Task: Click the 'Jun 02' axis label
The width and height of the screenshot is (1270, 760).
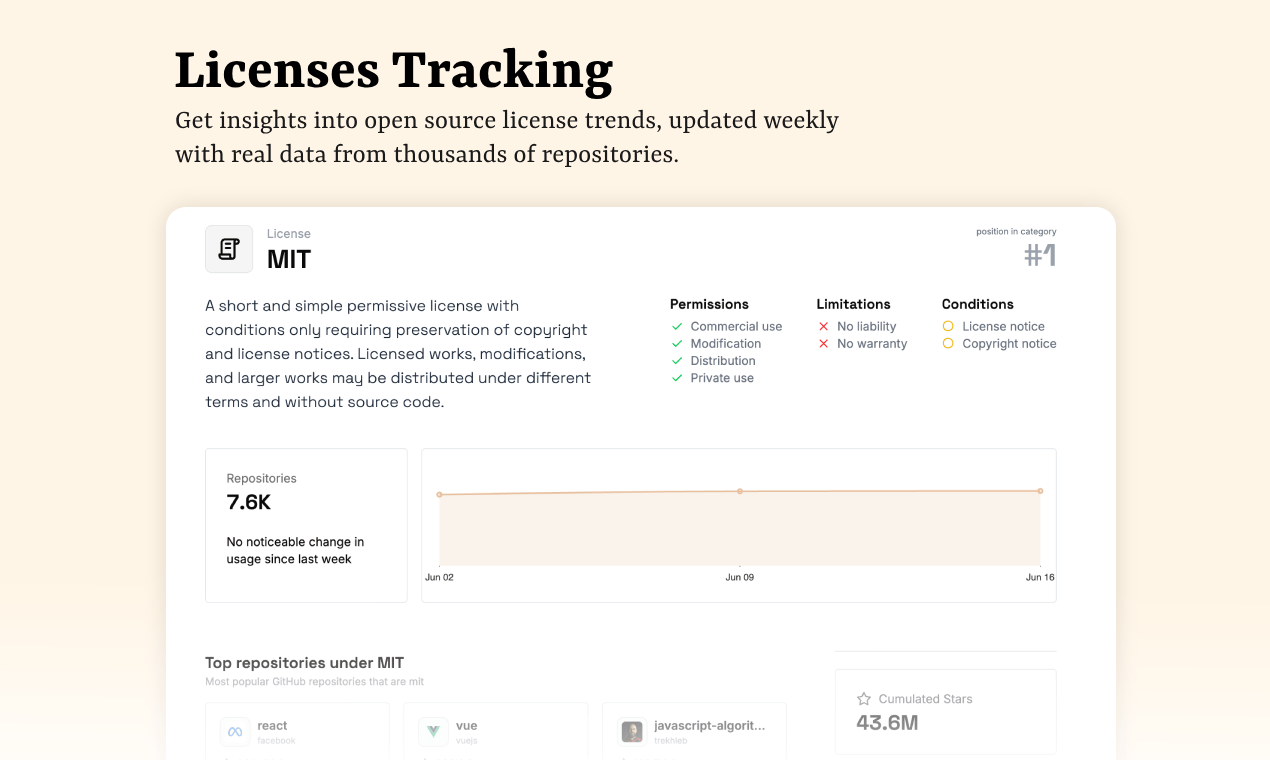Action: [x=439, y=577]
